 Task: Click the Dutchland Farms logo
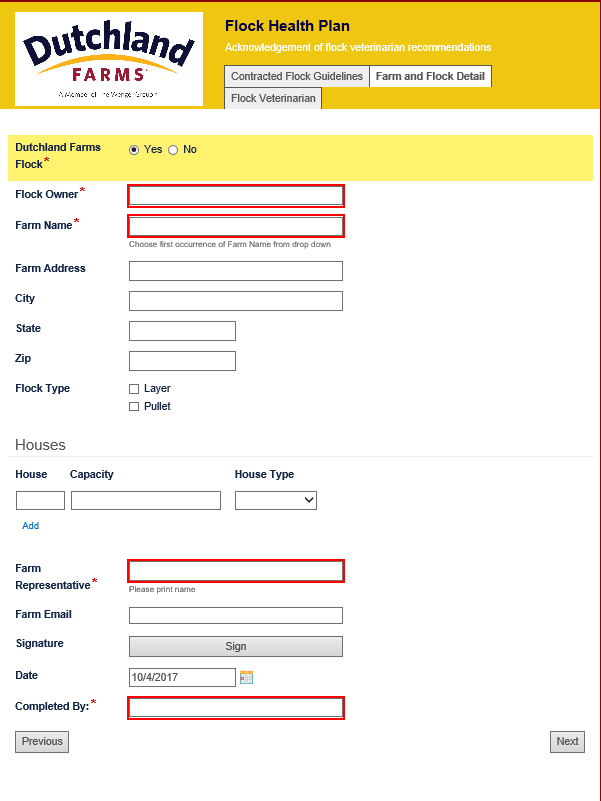pyautogui.click(x=109, y=59)
